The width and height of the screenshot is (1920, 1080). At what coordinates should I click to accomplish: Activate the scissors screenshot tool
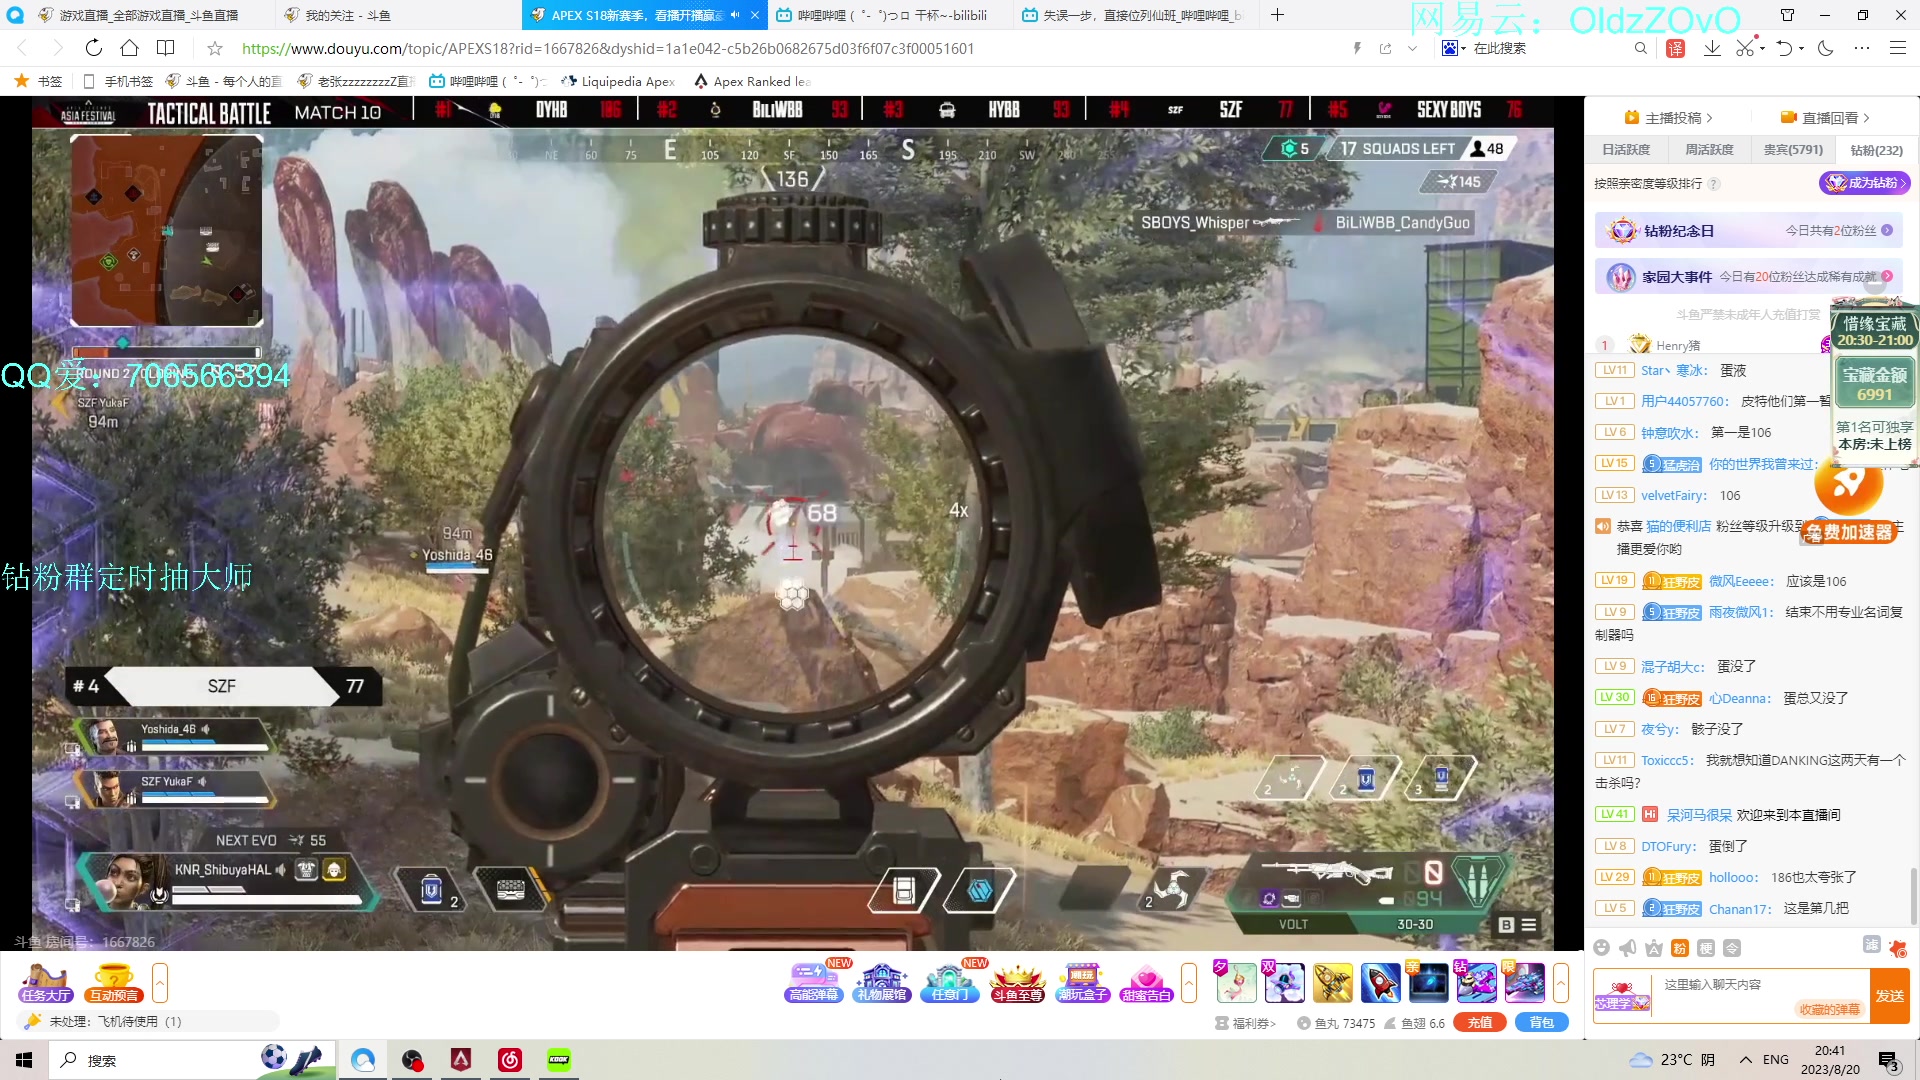pos(1744,48)
